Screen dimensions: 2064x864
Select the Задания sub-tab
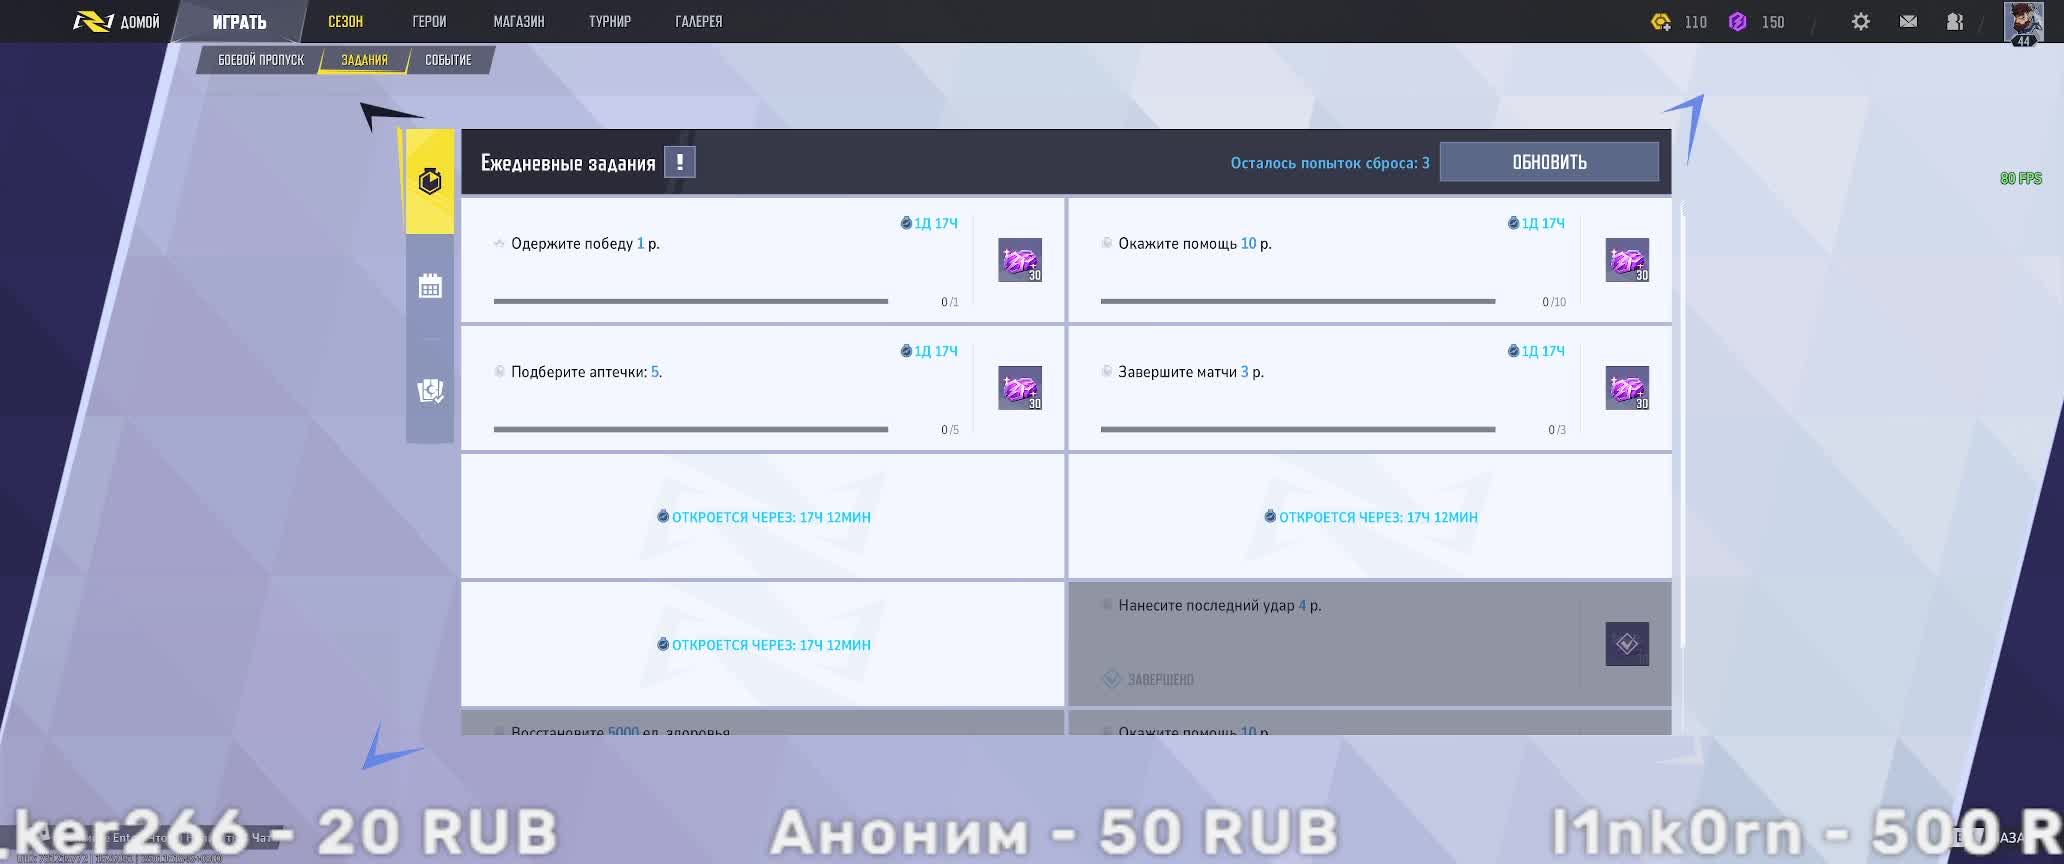pyautogui.click(x=364, y=60)
